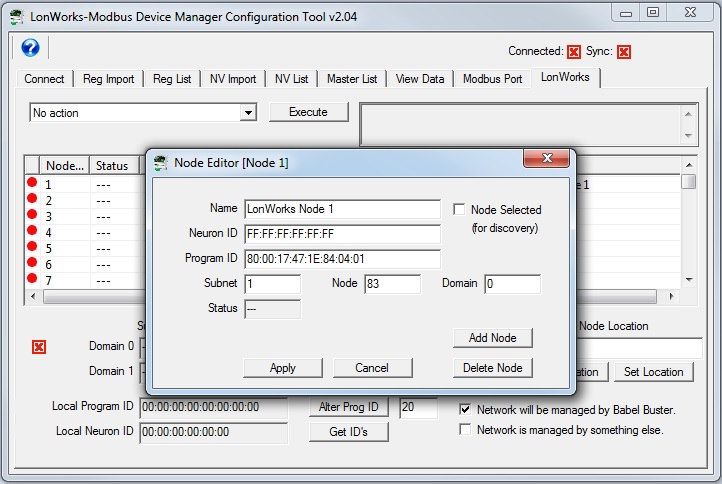Click the red status dot for node 7
This screenshot has width=722, height=484.
(x=32, y=279)
